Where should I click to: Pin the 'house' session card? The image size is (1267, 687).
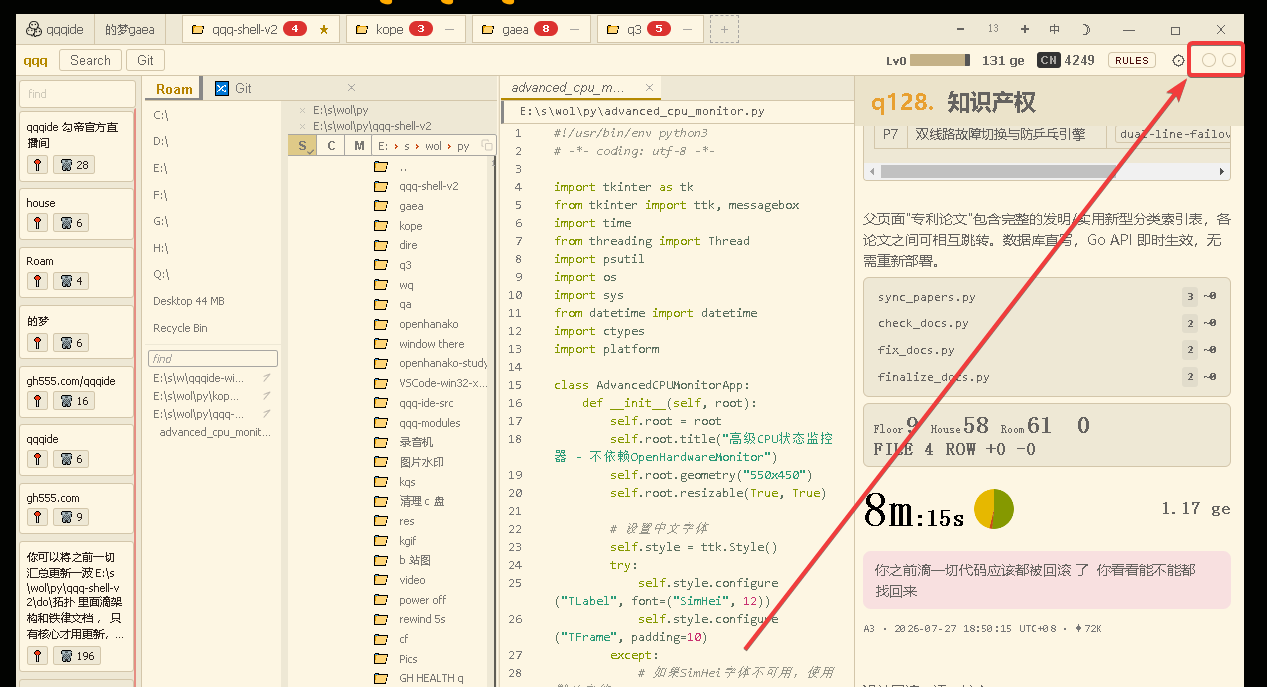[x=37, y=223]
